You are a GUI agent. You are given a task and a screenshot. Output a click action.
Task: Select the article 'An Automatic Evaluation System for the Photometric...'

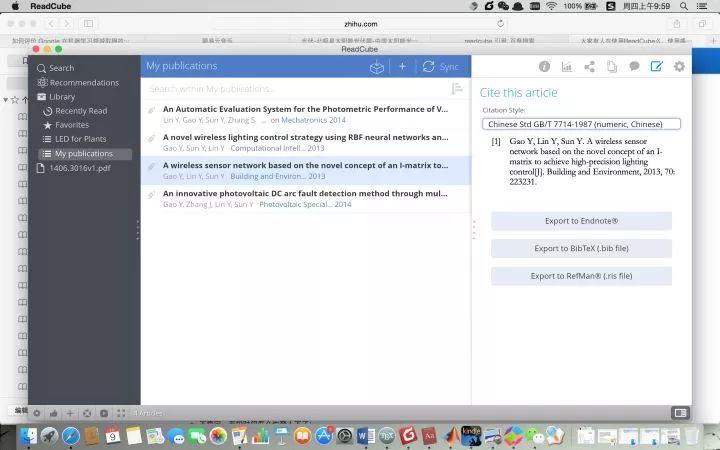click(306, 114)
